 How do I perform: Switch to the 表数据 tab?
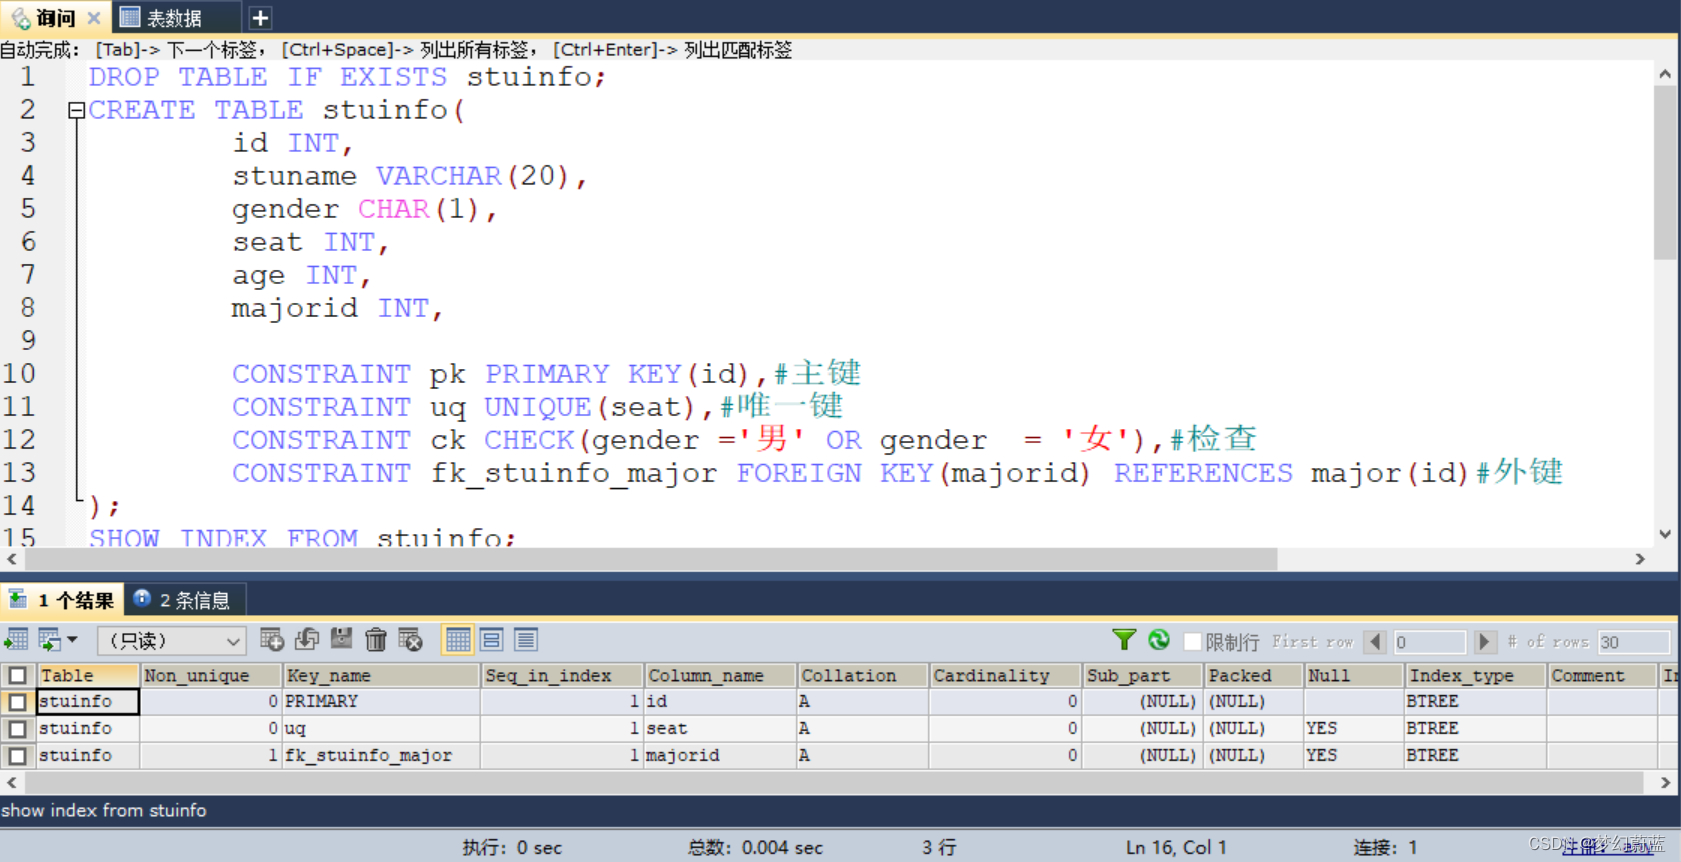coord(174,18)
